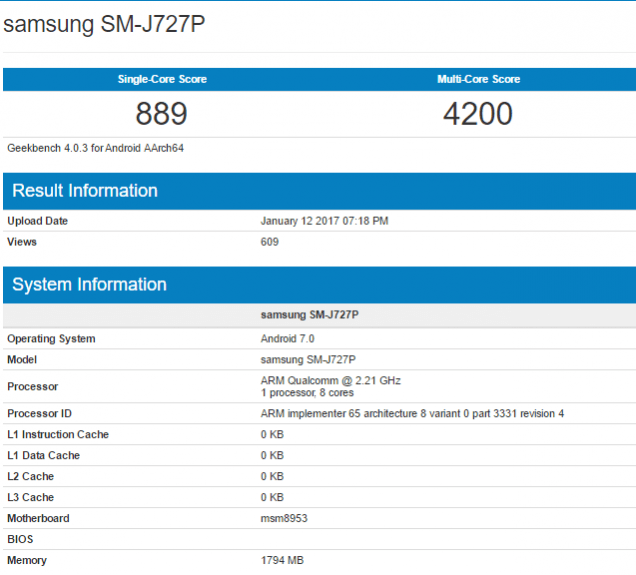Click the ARM Qualcomm @ 2.21 GHz value
636x575 pixels.
coord(330,381)
